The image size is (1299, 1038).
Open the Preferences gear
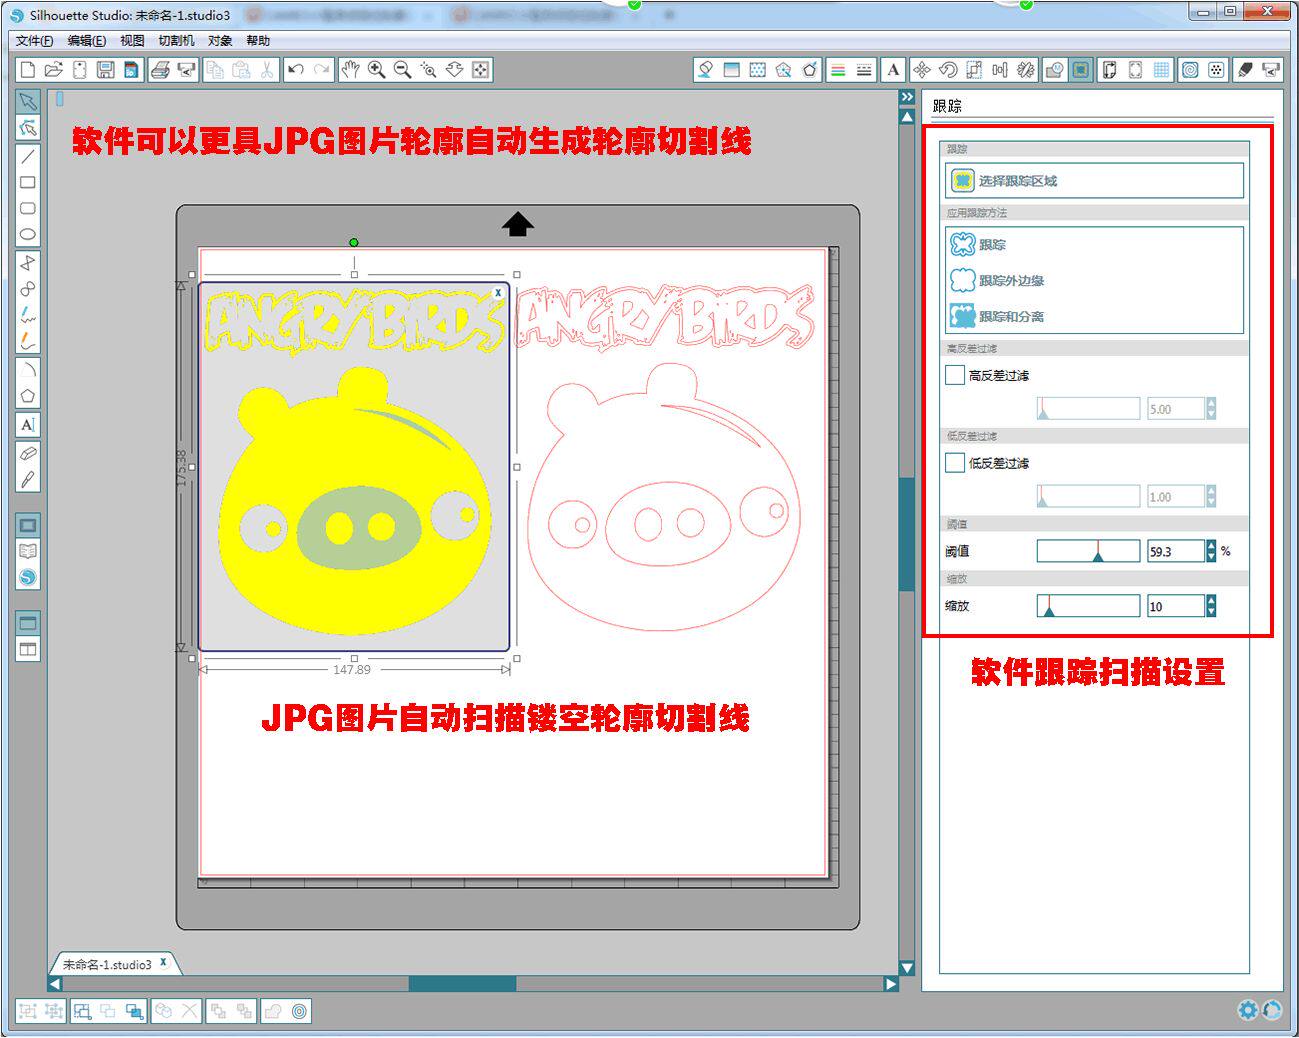1247,1010
